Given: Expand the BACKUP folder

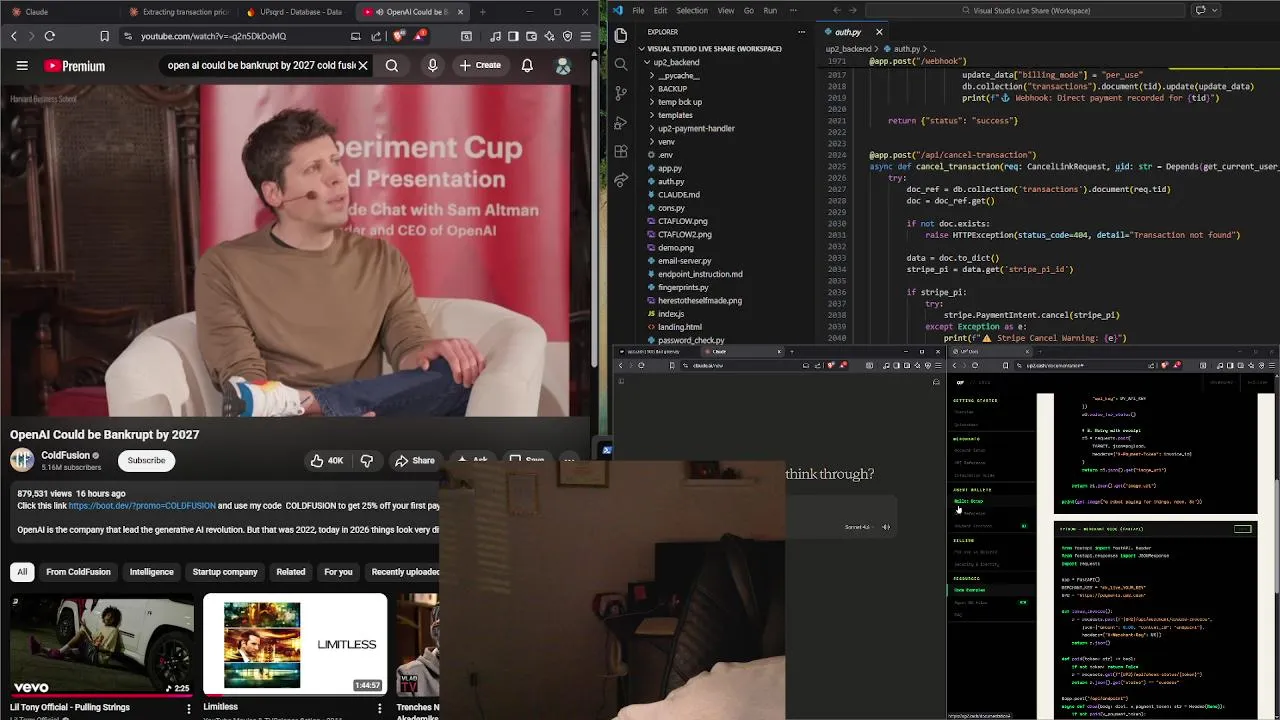Looking at the screenshot, I should click(x=672, y=89).
